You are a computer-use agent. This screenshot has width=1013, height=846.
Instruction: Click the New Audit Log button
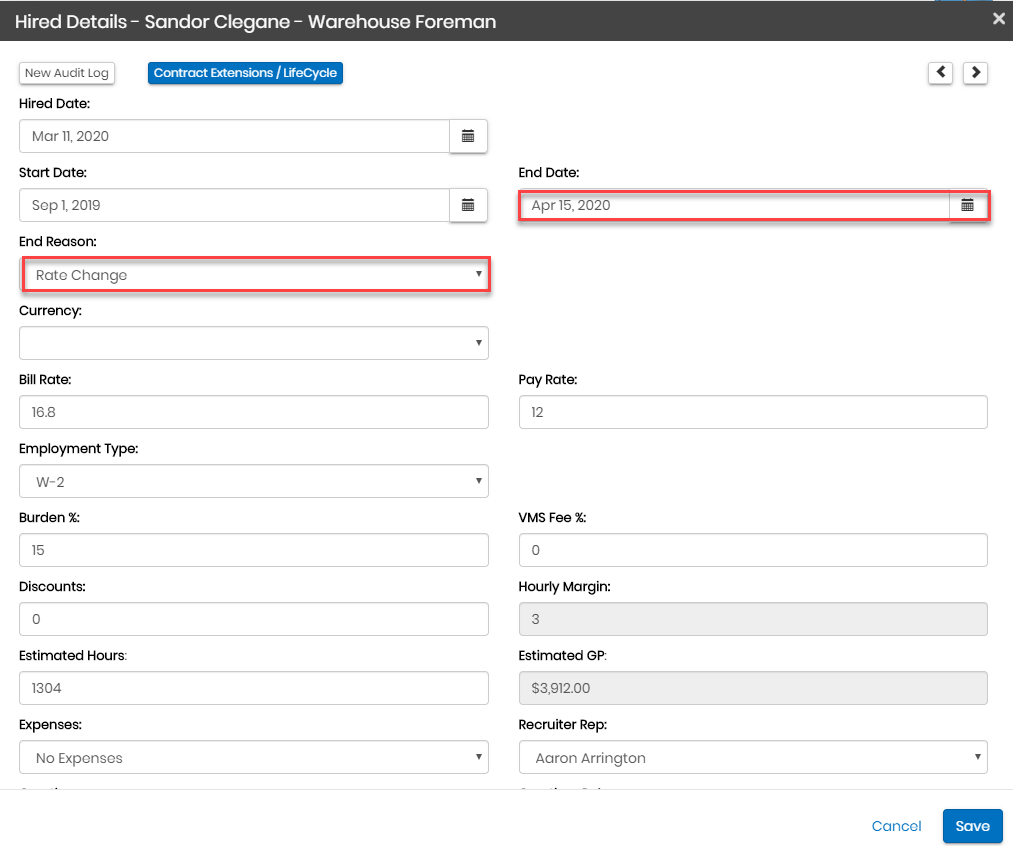[x=67, y=73]
